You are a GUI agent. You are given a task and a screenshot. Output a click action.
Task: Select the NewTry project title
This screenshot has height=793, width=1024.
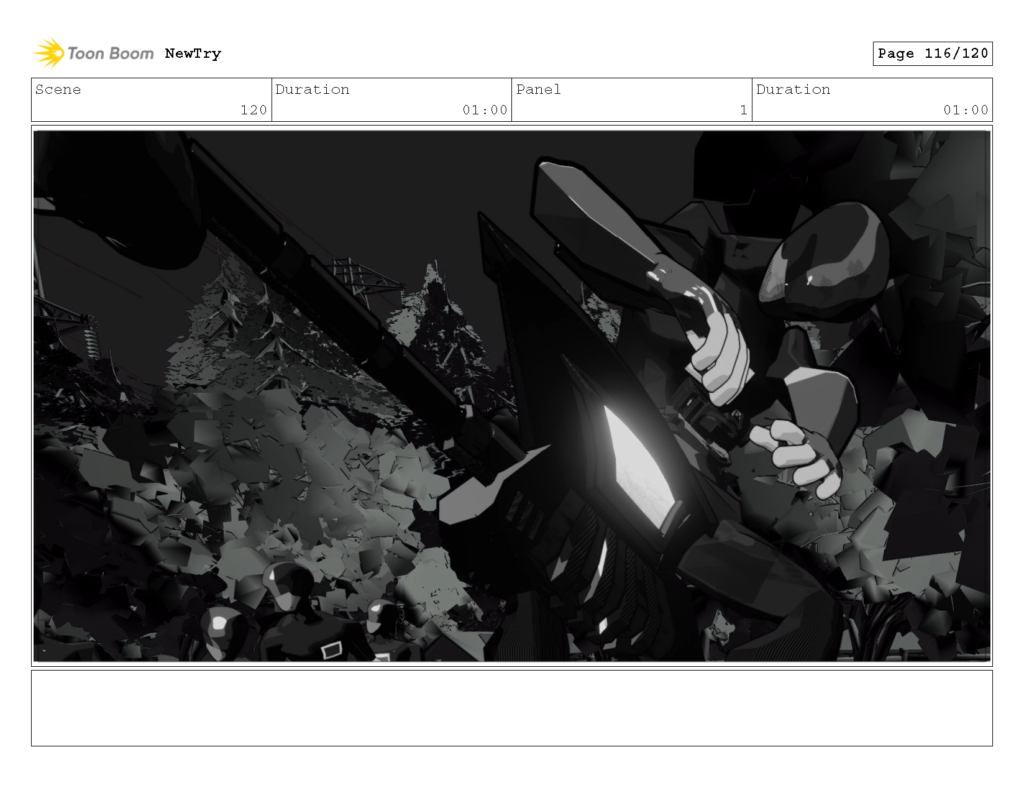pyautogui.click(x=193, y=53)
